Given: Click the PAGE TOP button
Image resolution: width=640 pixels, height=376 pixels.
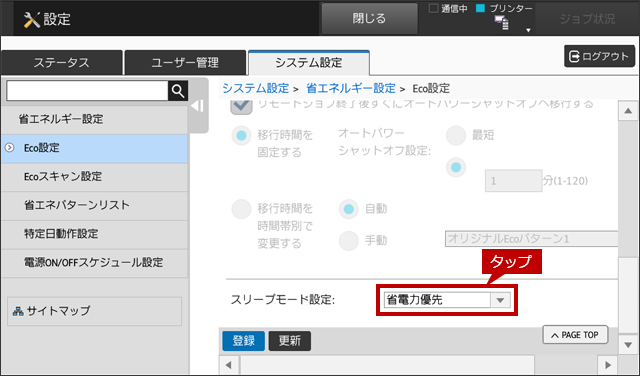Looking at the screenshot, I should (x=575, y=335).
